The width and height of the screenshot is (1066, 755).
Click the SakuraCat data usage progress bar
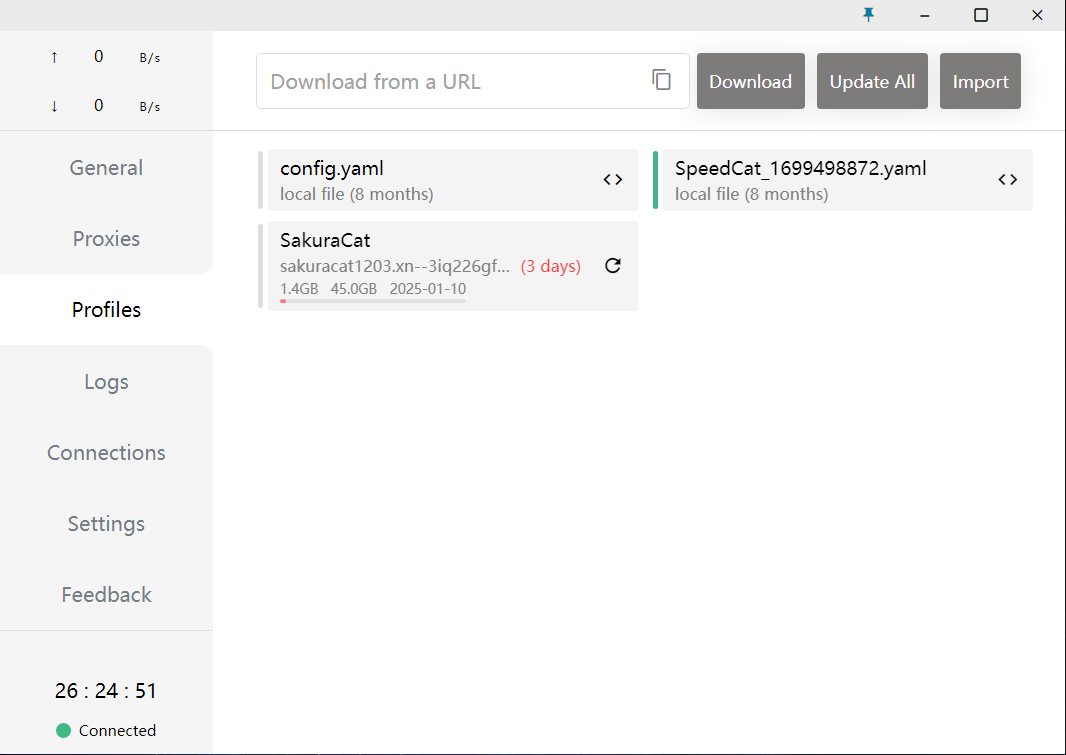(x=373, y=301)
